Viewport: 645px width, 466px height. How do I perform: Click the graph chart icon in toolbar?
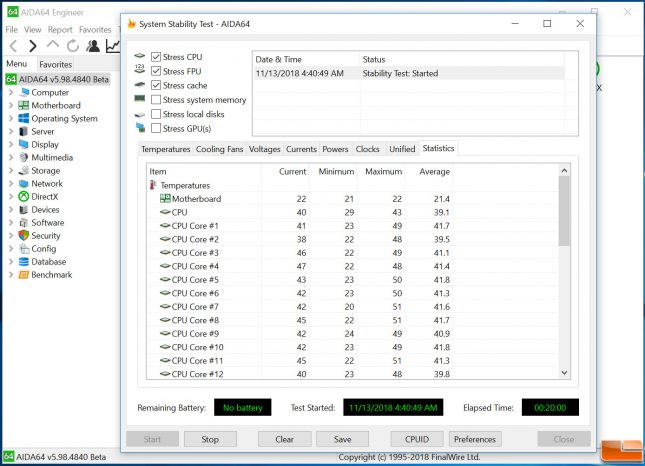pos(113,46)
